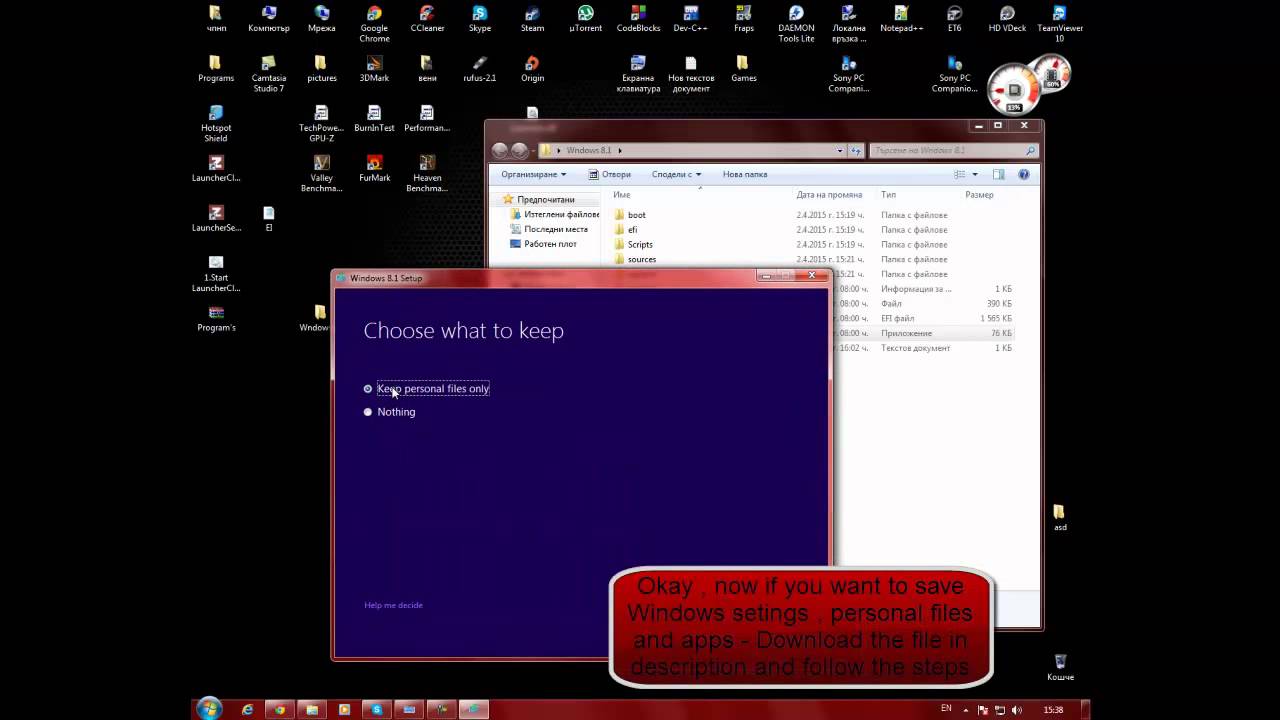This screenshot has width=1280, height=720.
Task: Select the 'asd' folder on desktop
Action: tap(1060, 518)
